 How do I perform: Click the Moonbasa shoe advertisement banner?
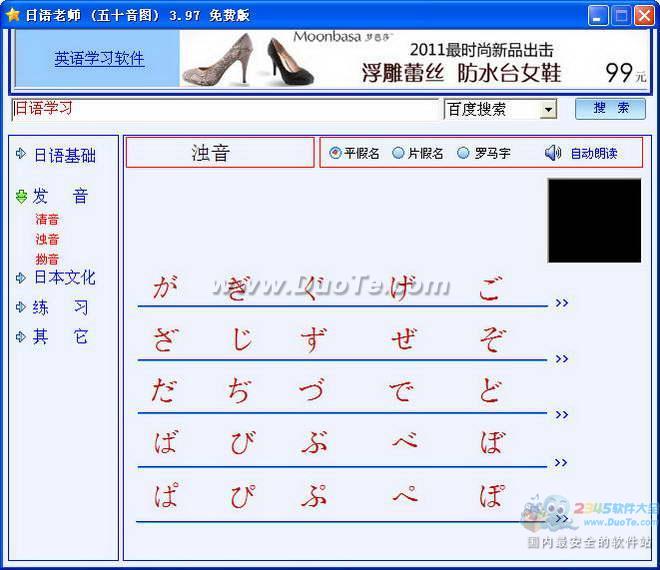pos(414,59)
